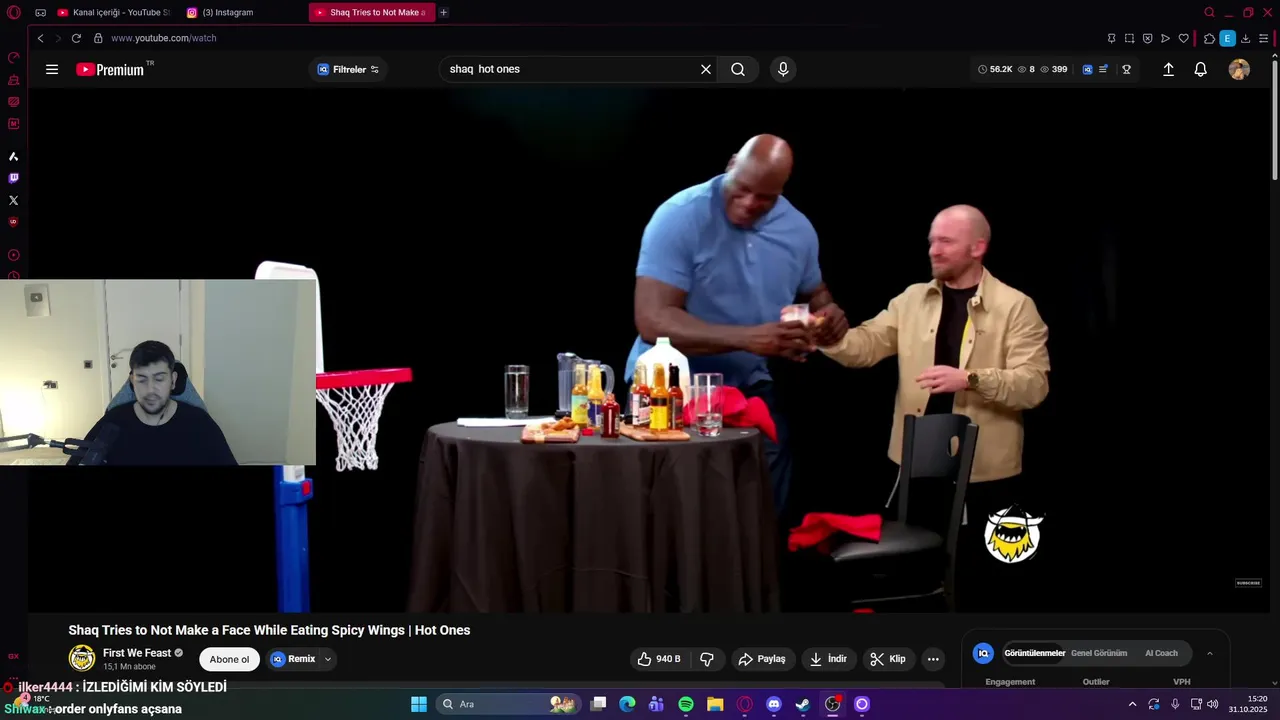Screen dimensions: 1280x720
Task: Open the extensions cube icon
Action: (1209, 38)
